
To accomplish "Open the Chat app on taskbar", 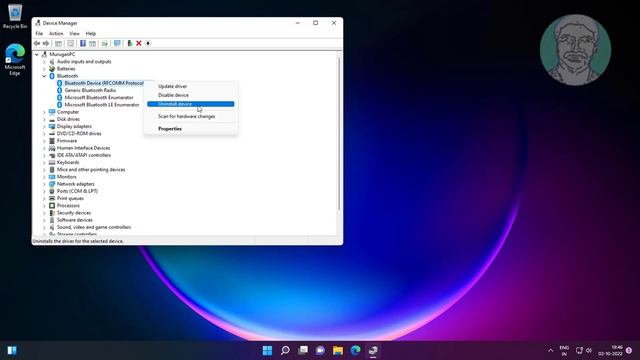I will click(x=320, y=350).
